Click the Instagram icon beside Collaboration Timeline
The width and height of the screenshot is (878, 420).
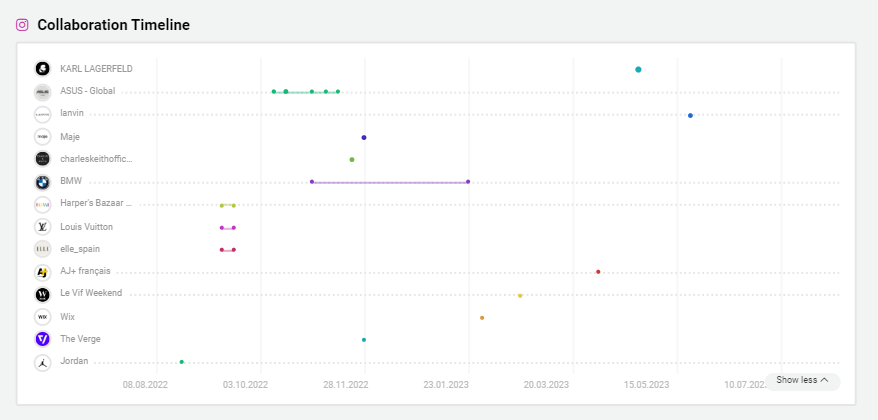22,25
